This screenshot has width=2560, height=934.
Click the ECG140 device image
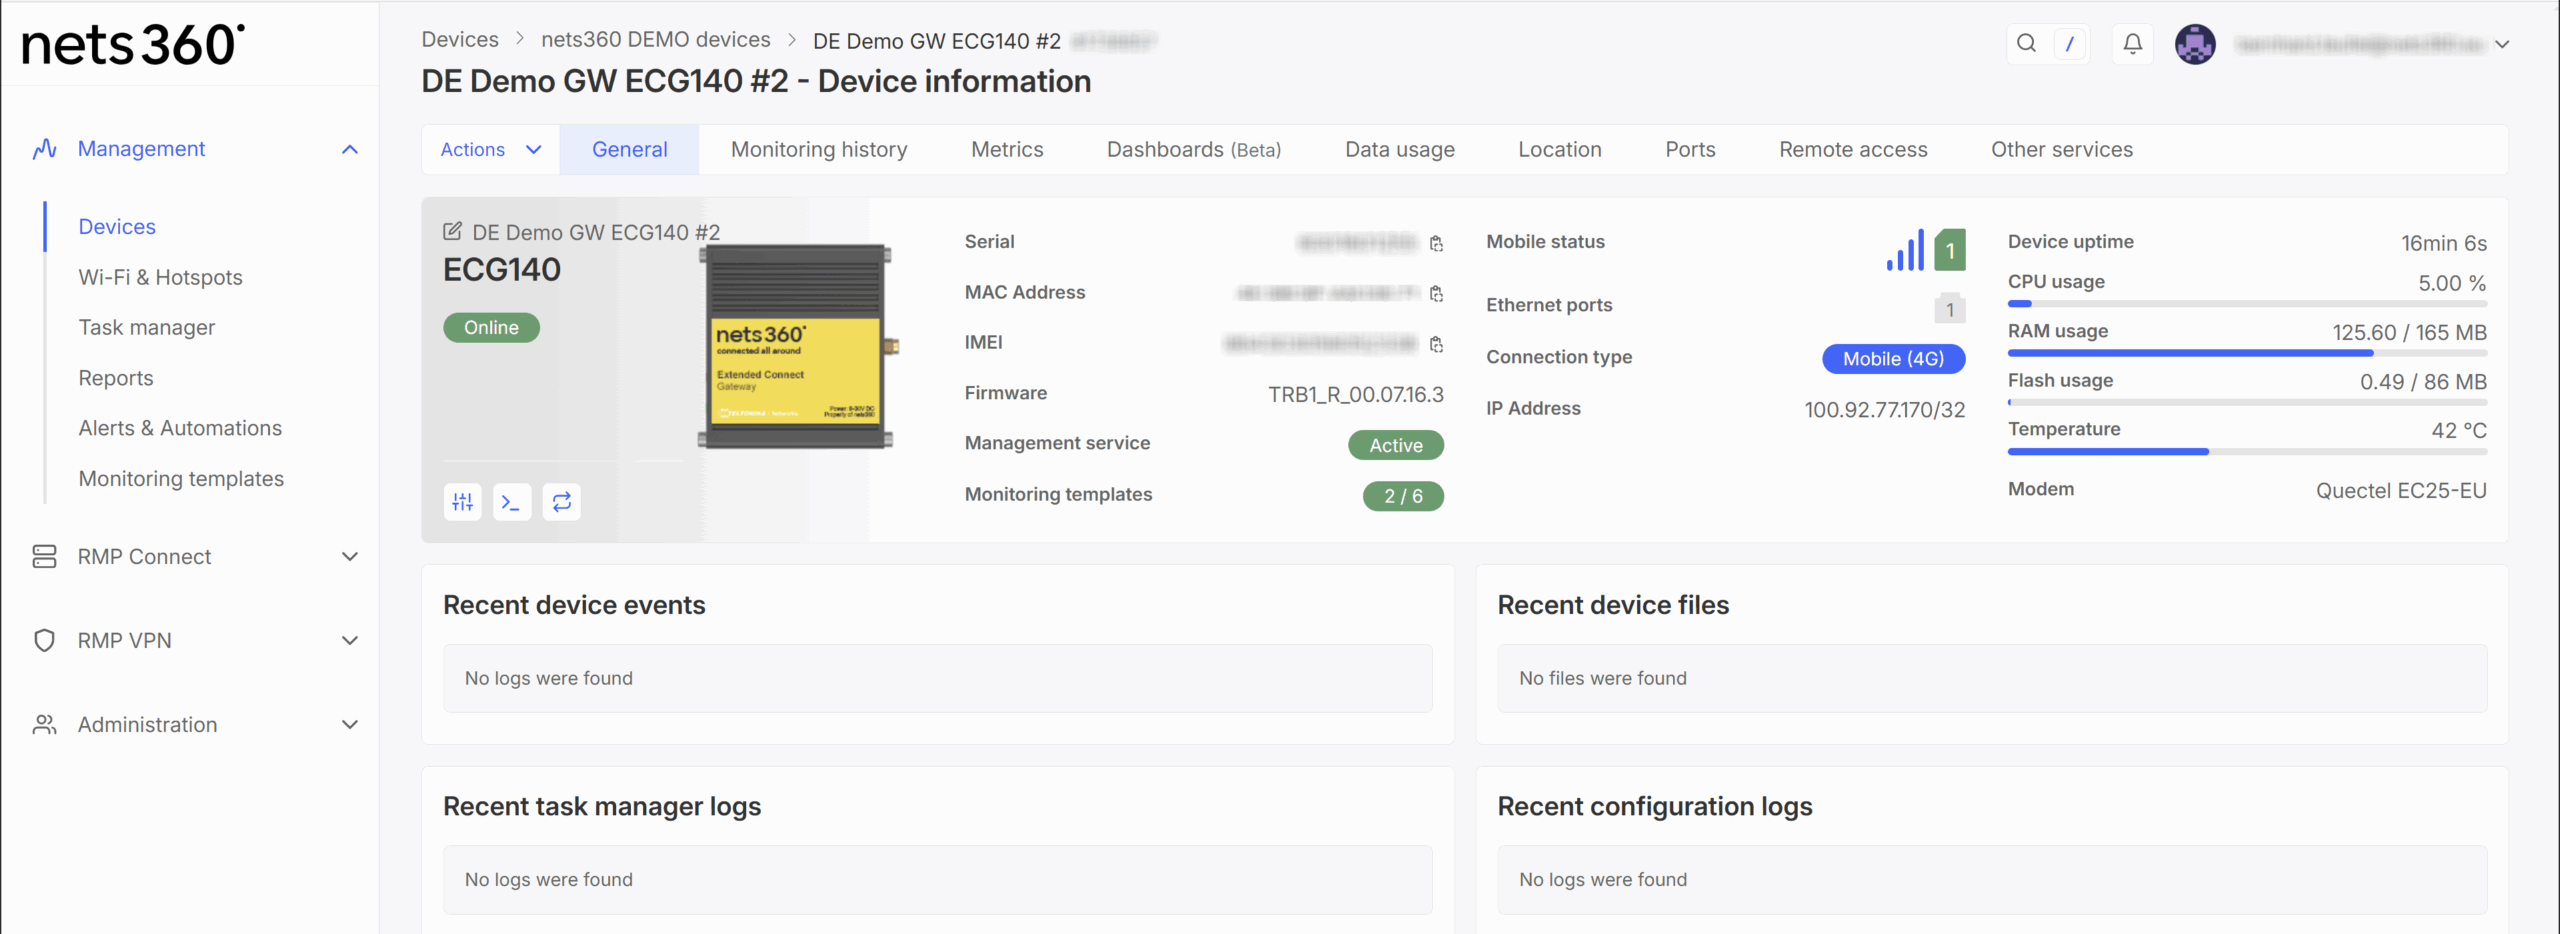(797, 346)
